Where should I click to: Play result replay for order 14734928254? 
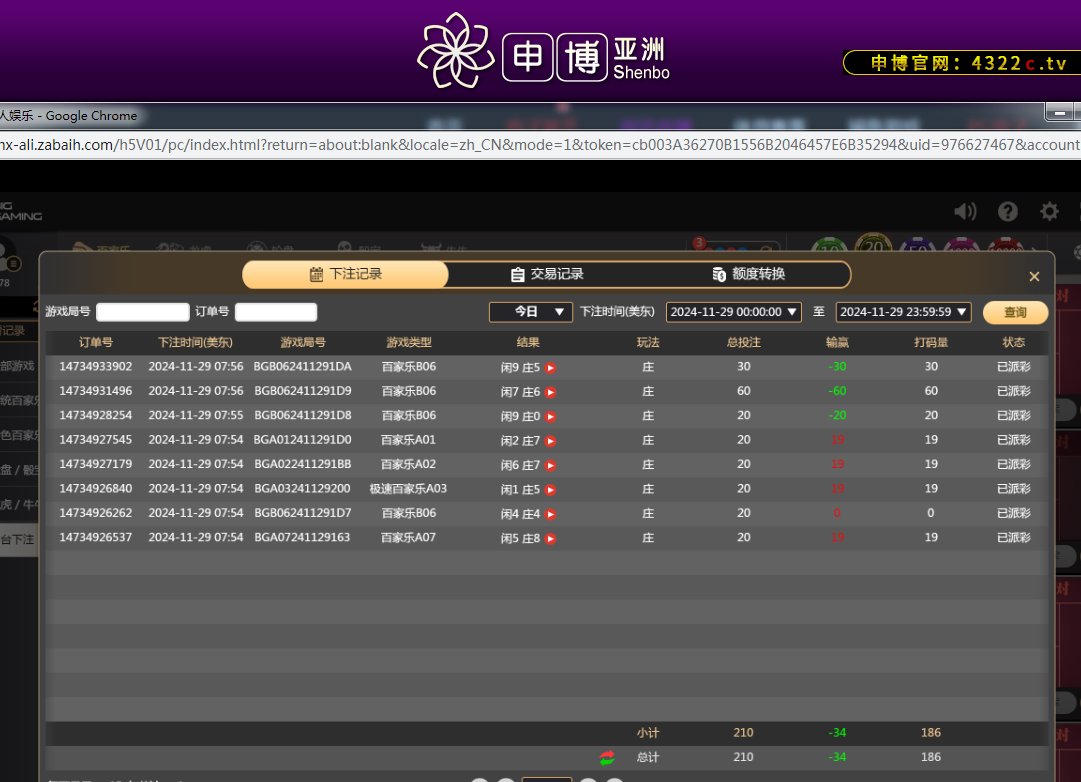tap(550, 416)
